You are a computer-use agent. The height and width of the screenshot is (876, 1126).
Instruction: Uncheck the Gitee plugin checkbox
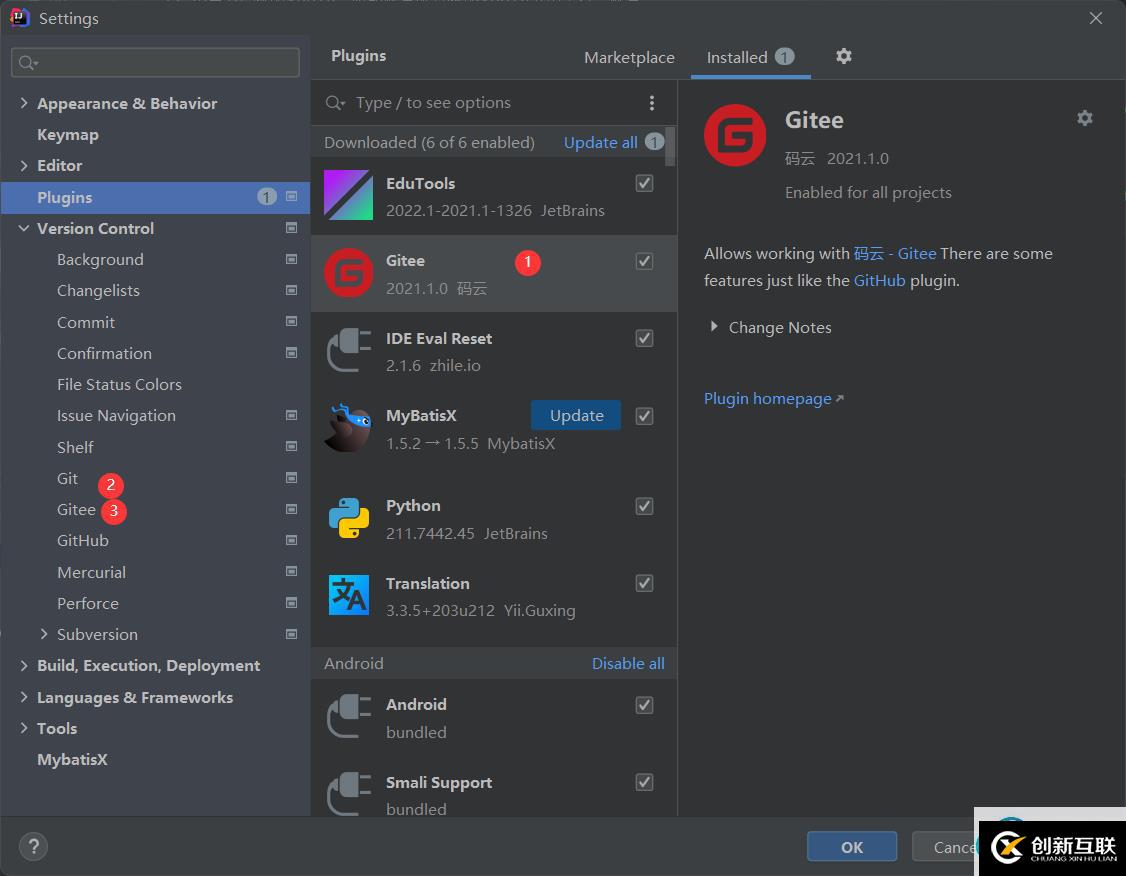pyautogui.click(x=644, y=261)
